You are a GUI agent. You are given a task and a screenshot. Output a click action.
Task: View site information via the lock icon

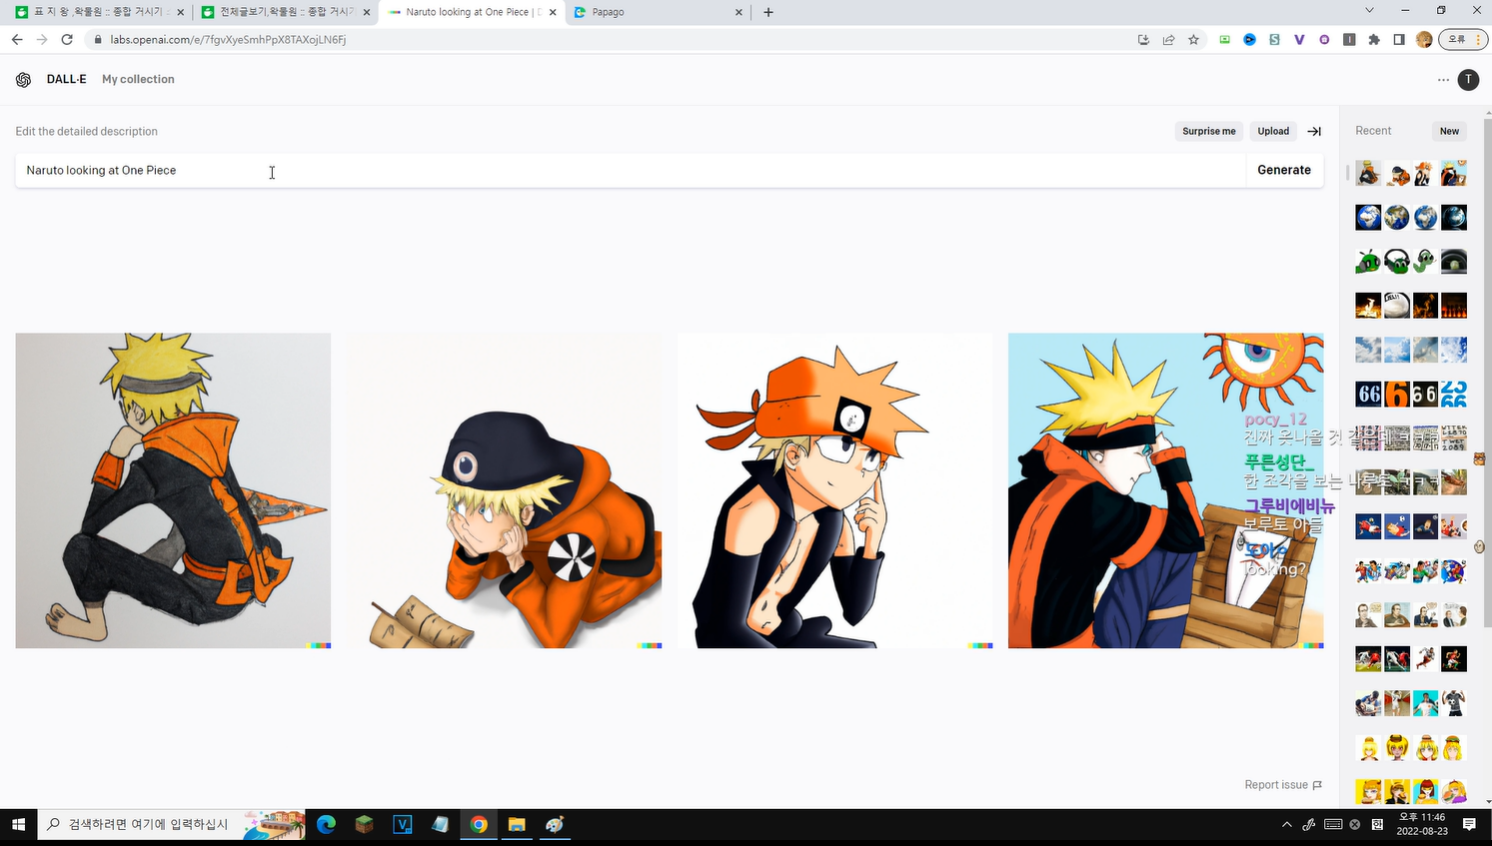[98, 40]
